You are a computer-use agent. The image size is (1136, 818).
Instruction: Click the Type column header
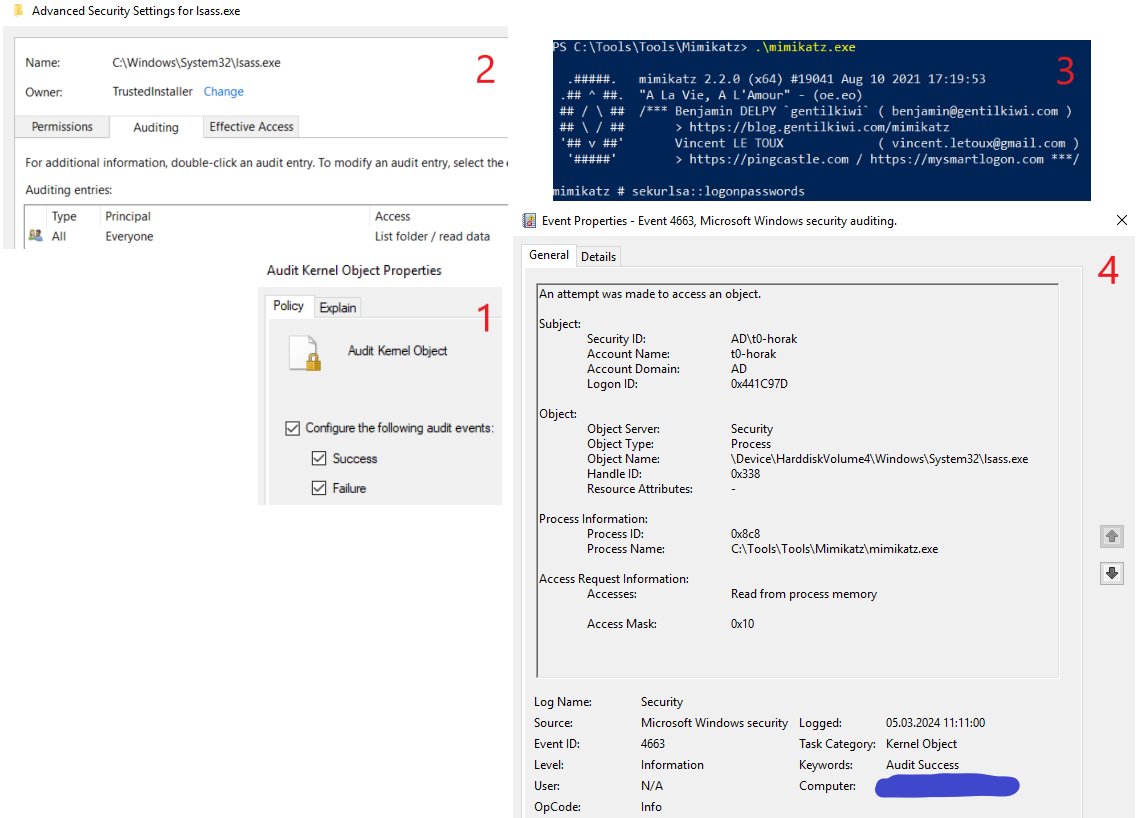pyautogui.click(x=64, y=216)
